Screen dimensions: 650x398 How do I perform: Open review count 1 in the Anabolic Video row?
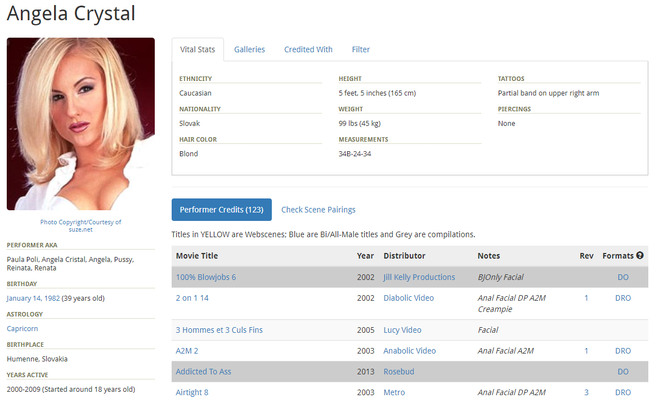pos(586,351)
